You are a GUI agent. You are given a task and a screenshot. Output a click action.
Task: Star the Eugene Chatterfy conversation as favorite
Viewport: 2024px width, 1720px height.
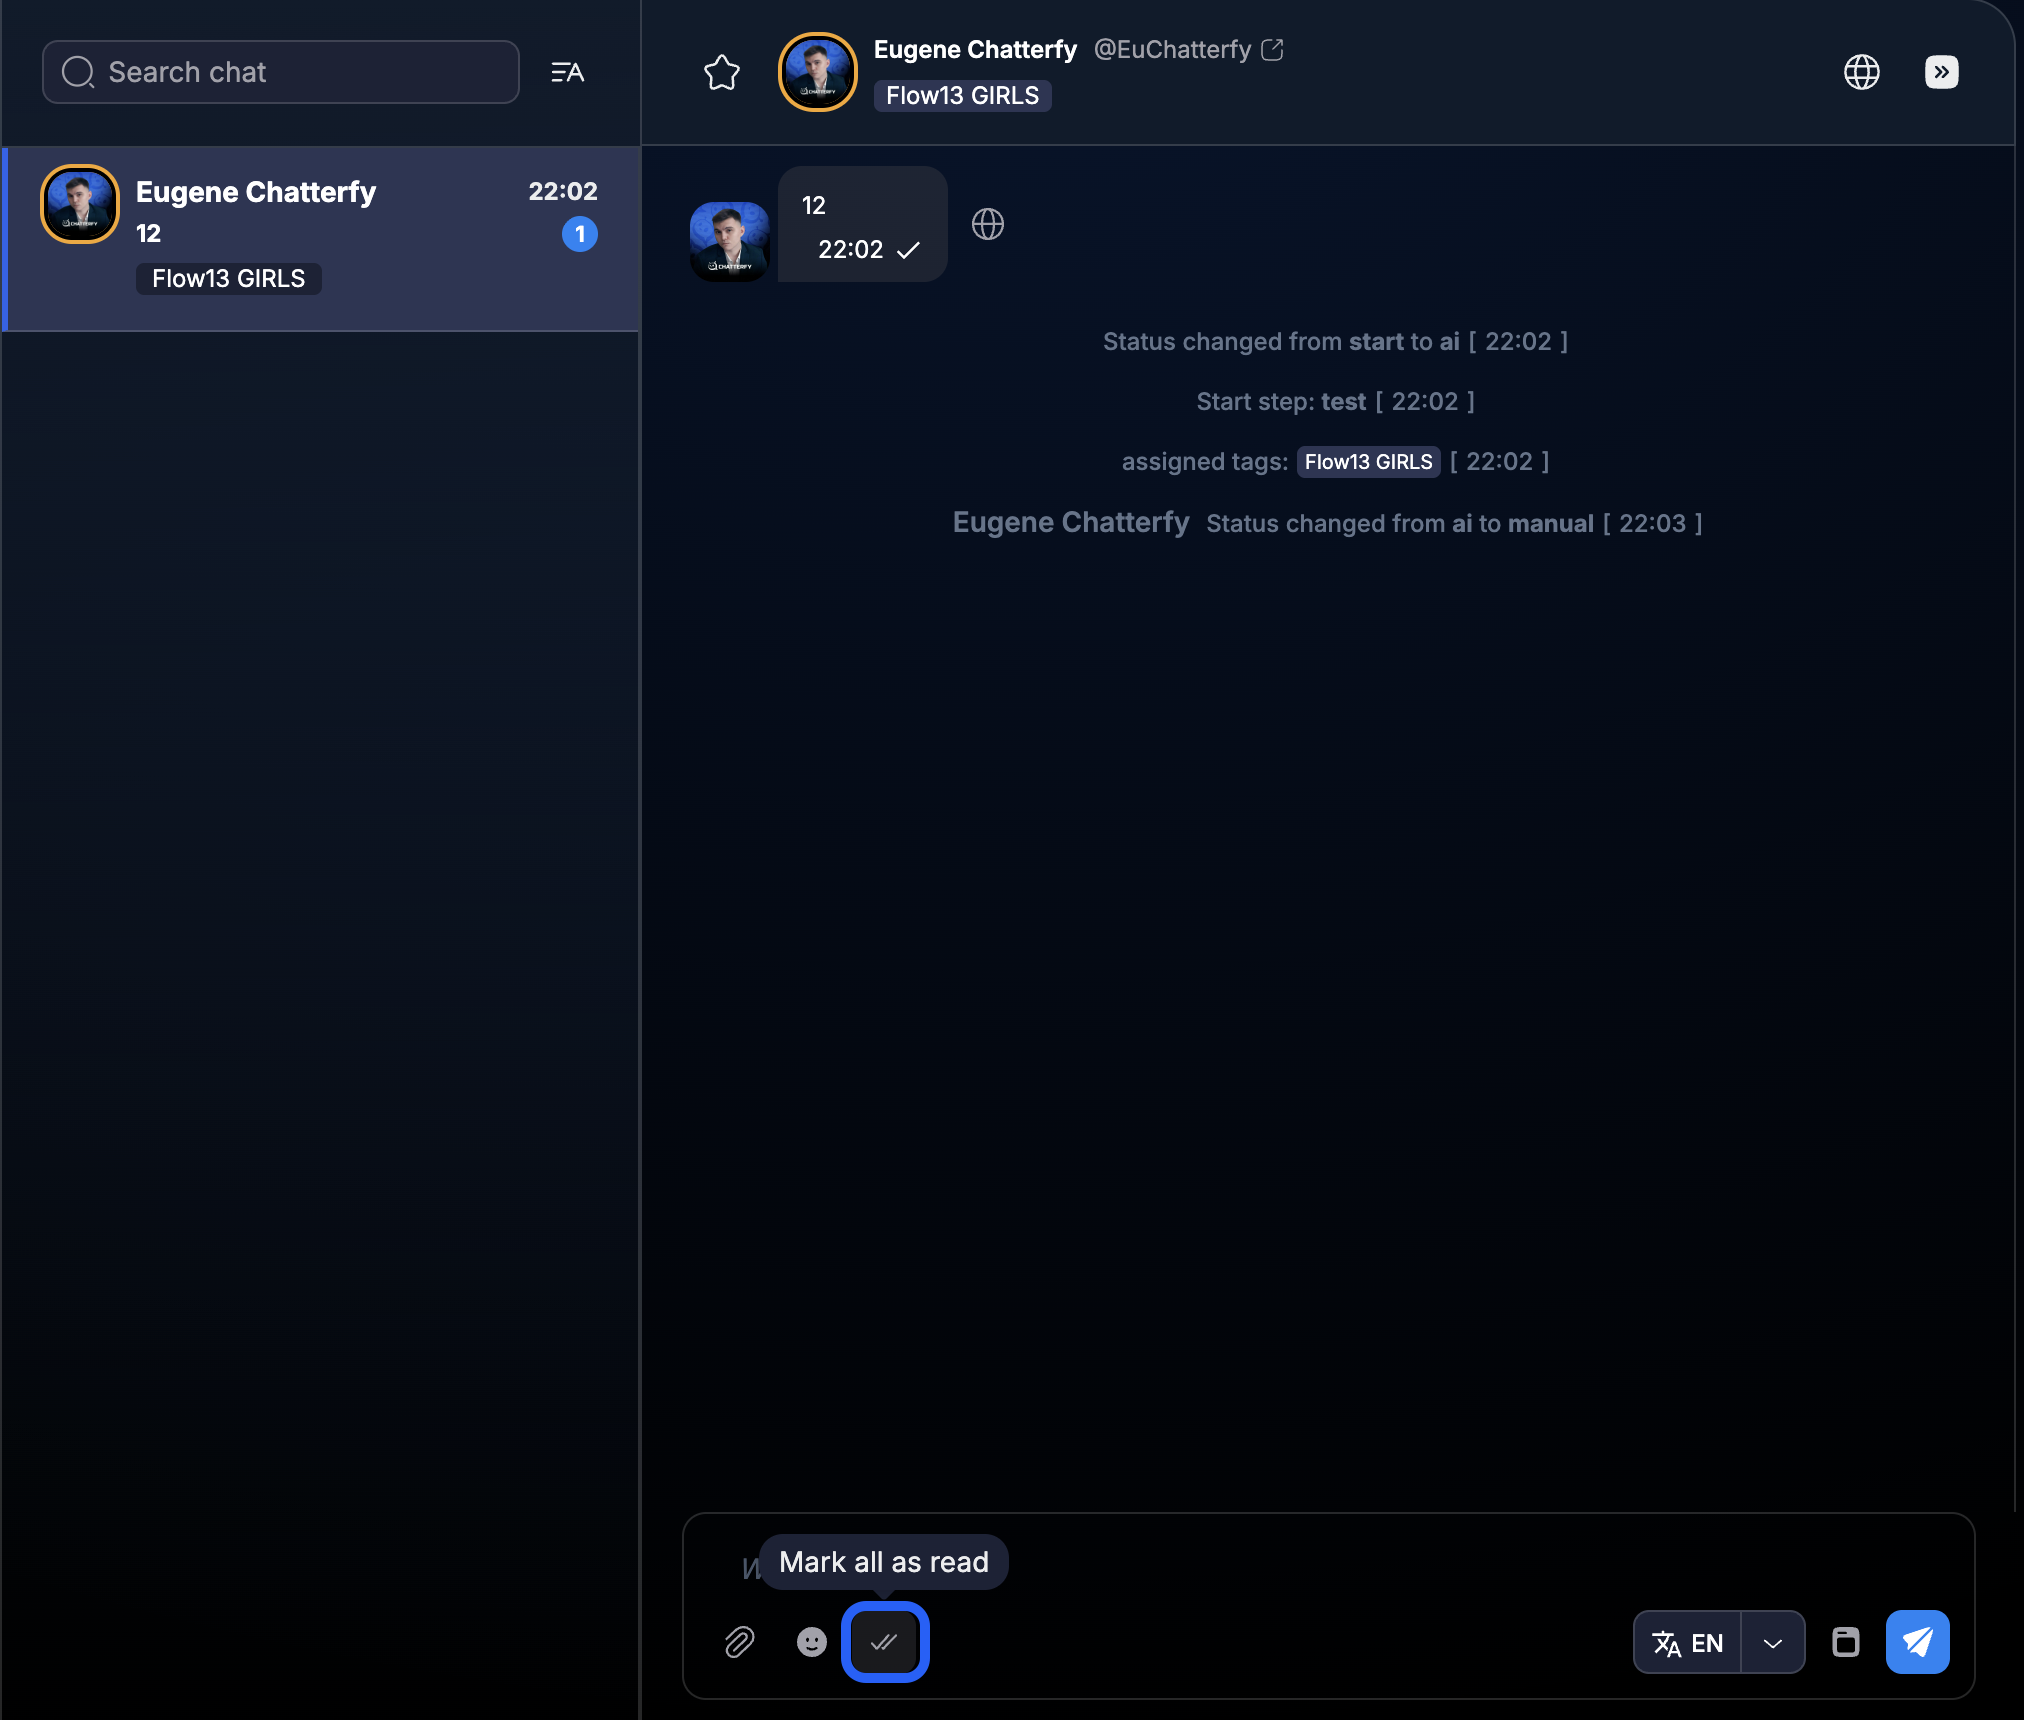pos(721,72)
